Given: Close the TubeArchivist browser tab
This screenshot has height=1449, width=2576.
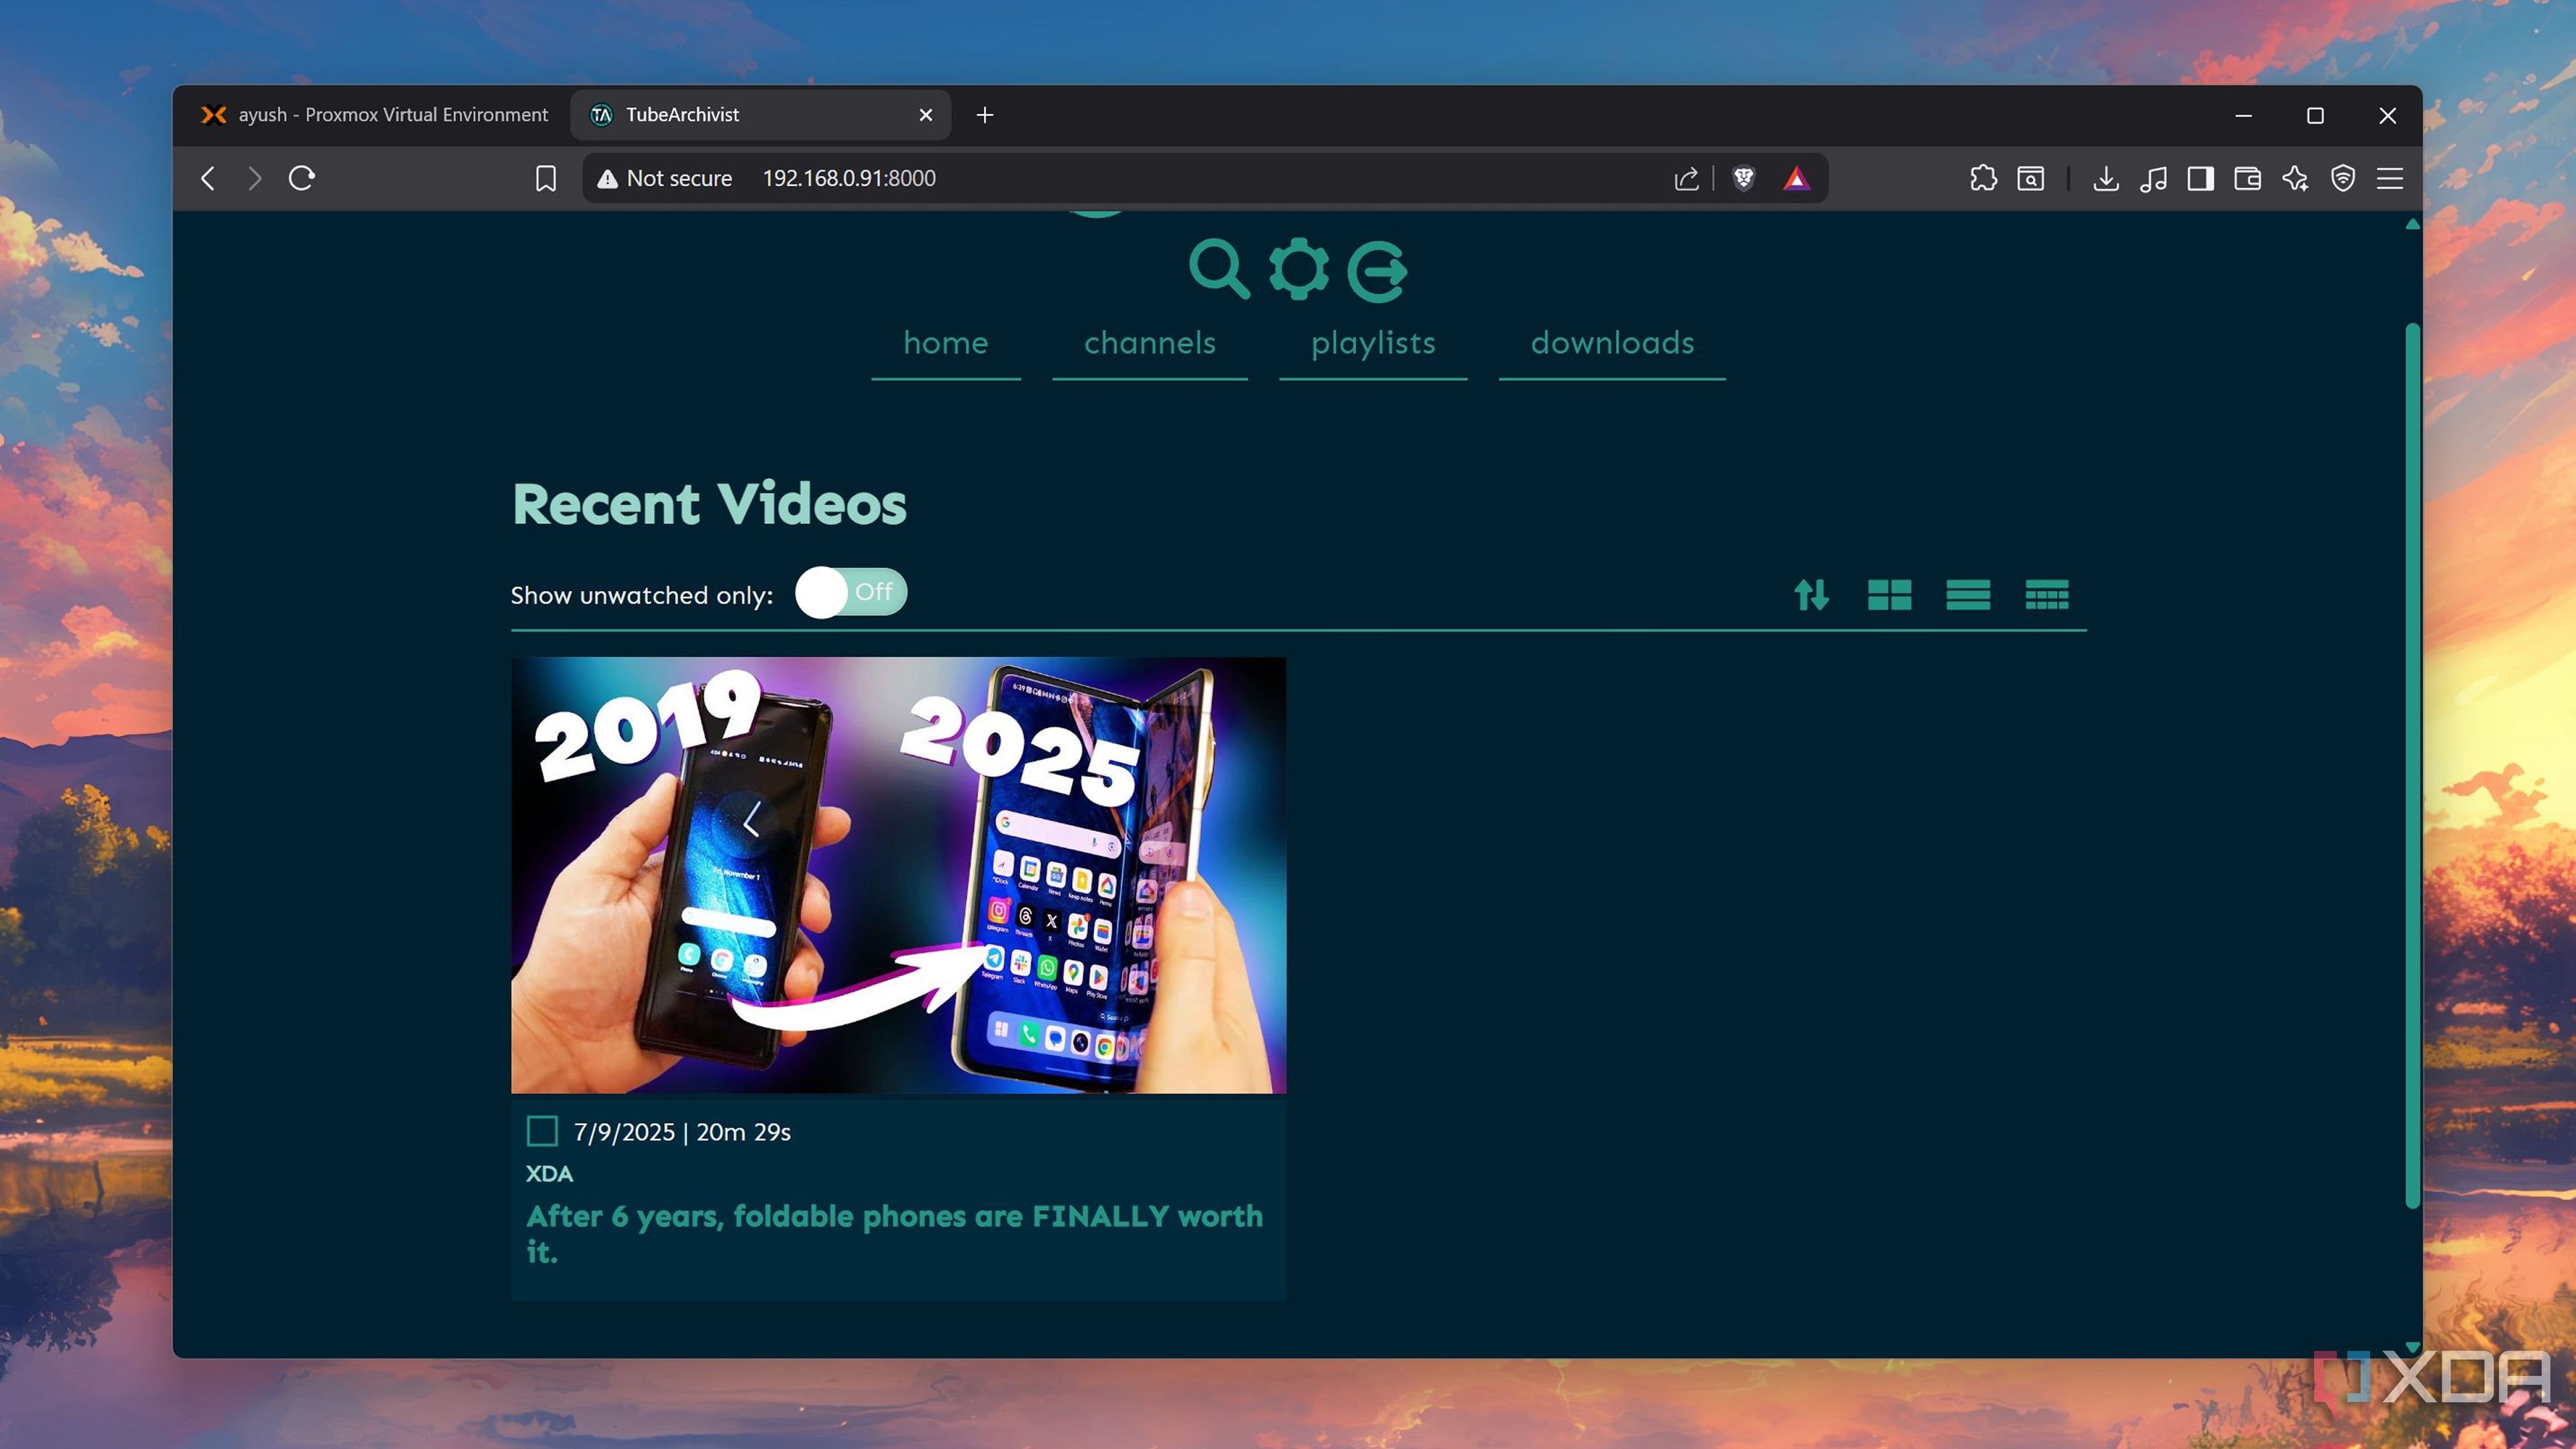Looking at the screenshot, I should tap(925, 115).
